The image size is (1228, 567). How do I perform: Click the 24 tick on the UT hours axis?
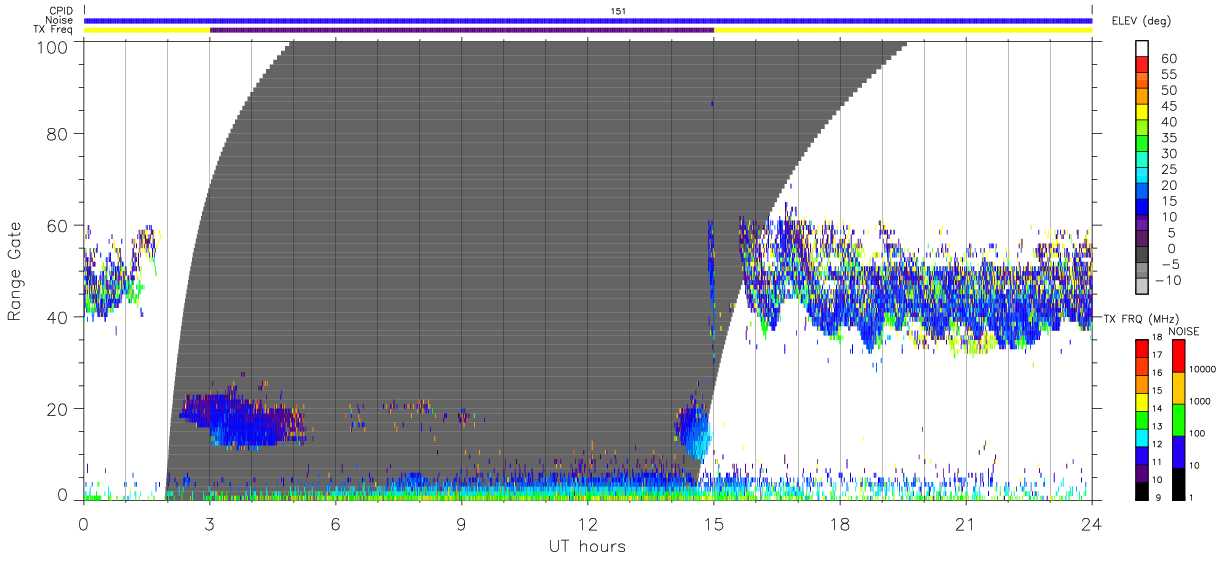click(x=1092, y=523)
